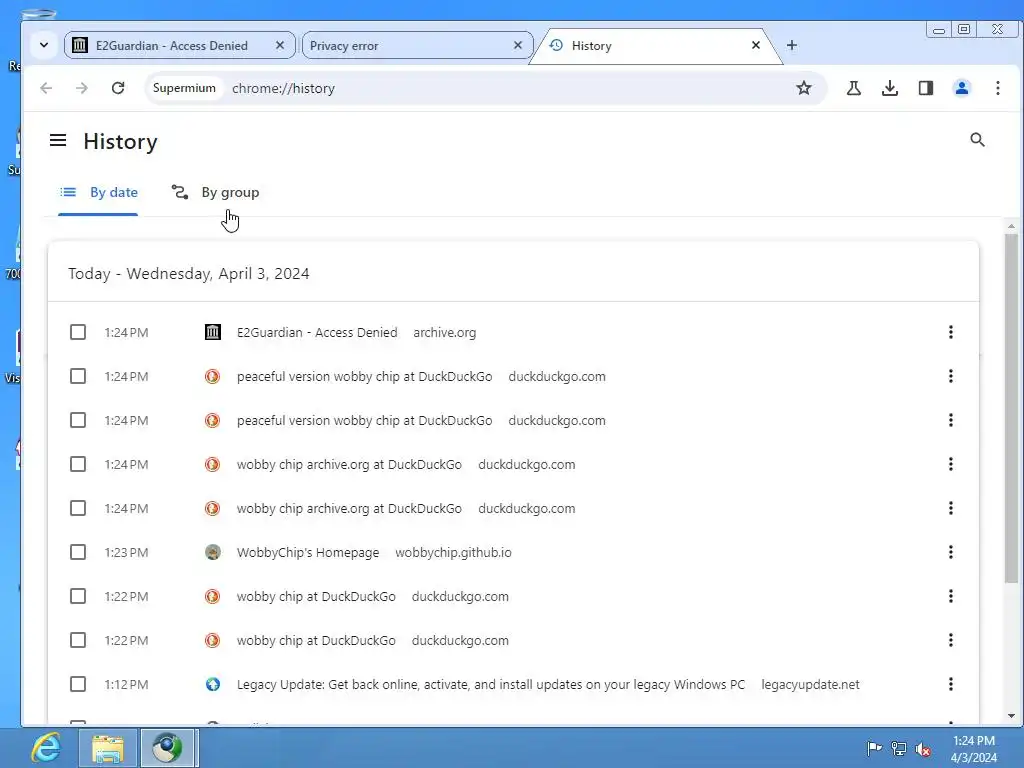Check the Legacy Update entry

78,684
